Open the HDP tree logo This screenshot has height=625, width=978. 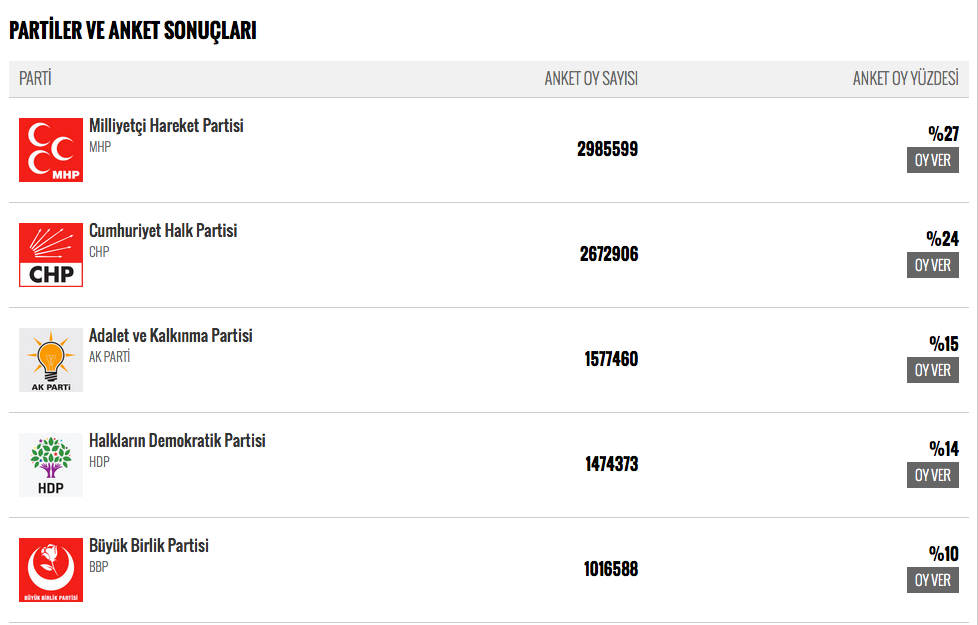tap(51, 465)
